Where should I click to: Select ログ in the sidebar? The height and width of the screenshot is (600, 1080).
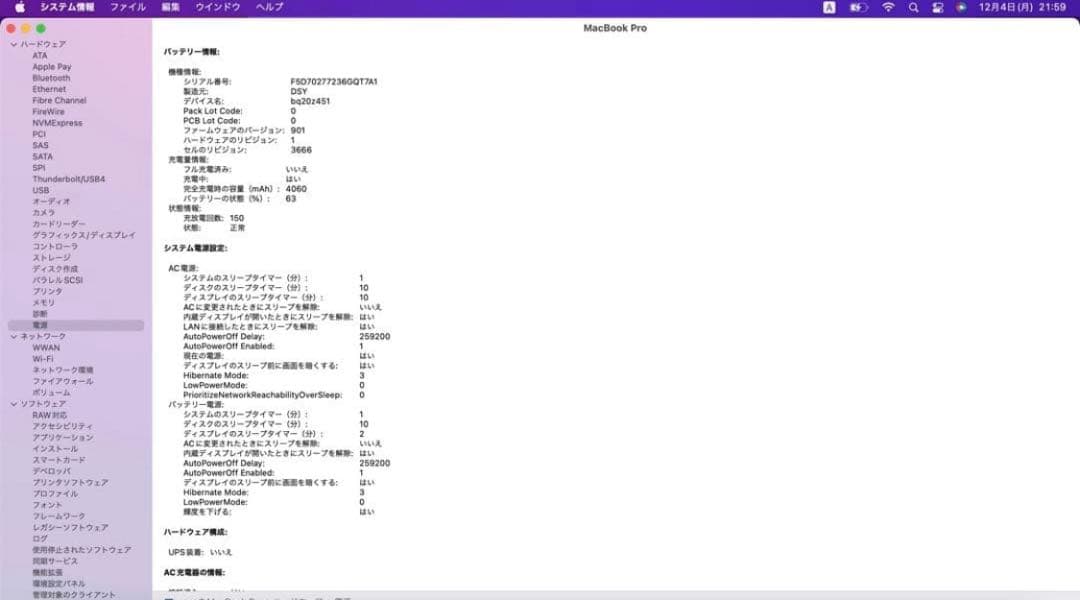click(40, 539)
